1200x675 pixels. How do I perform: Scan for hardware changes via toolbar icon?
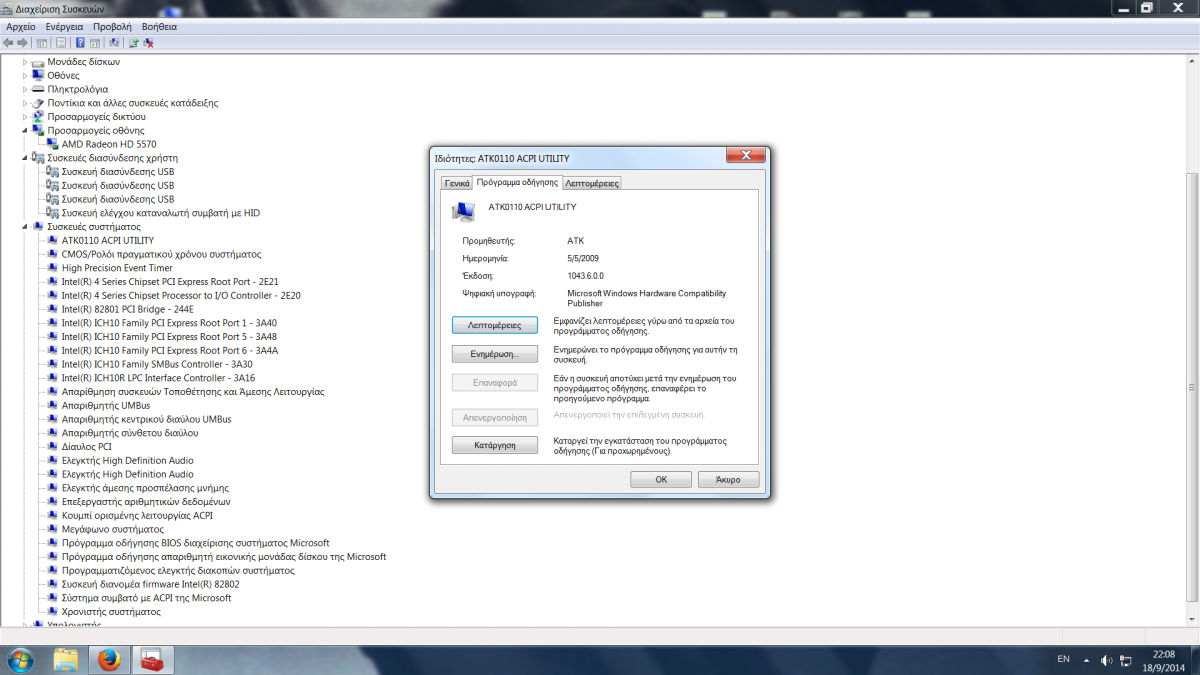(114, 43)
